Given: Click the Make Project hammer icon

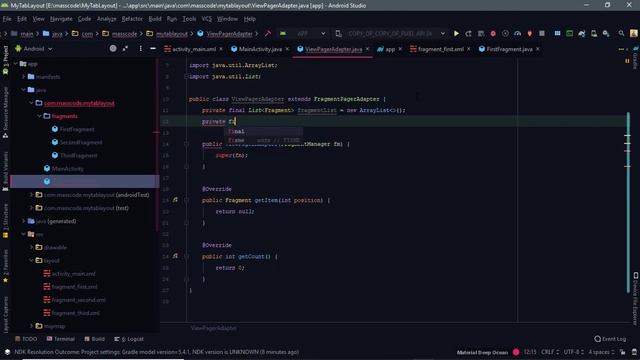Looking at the screenshot, I should [x=268, y=33].
